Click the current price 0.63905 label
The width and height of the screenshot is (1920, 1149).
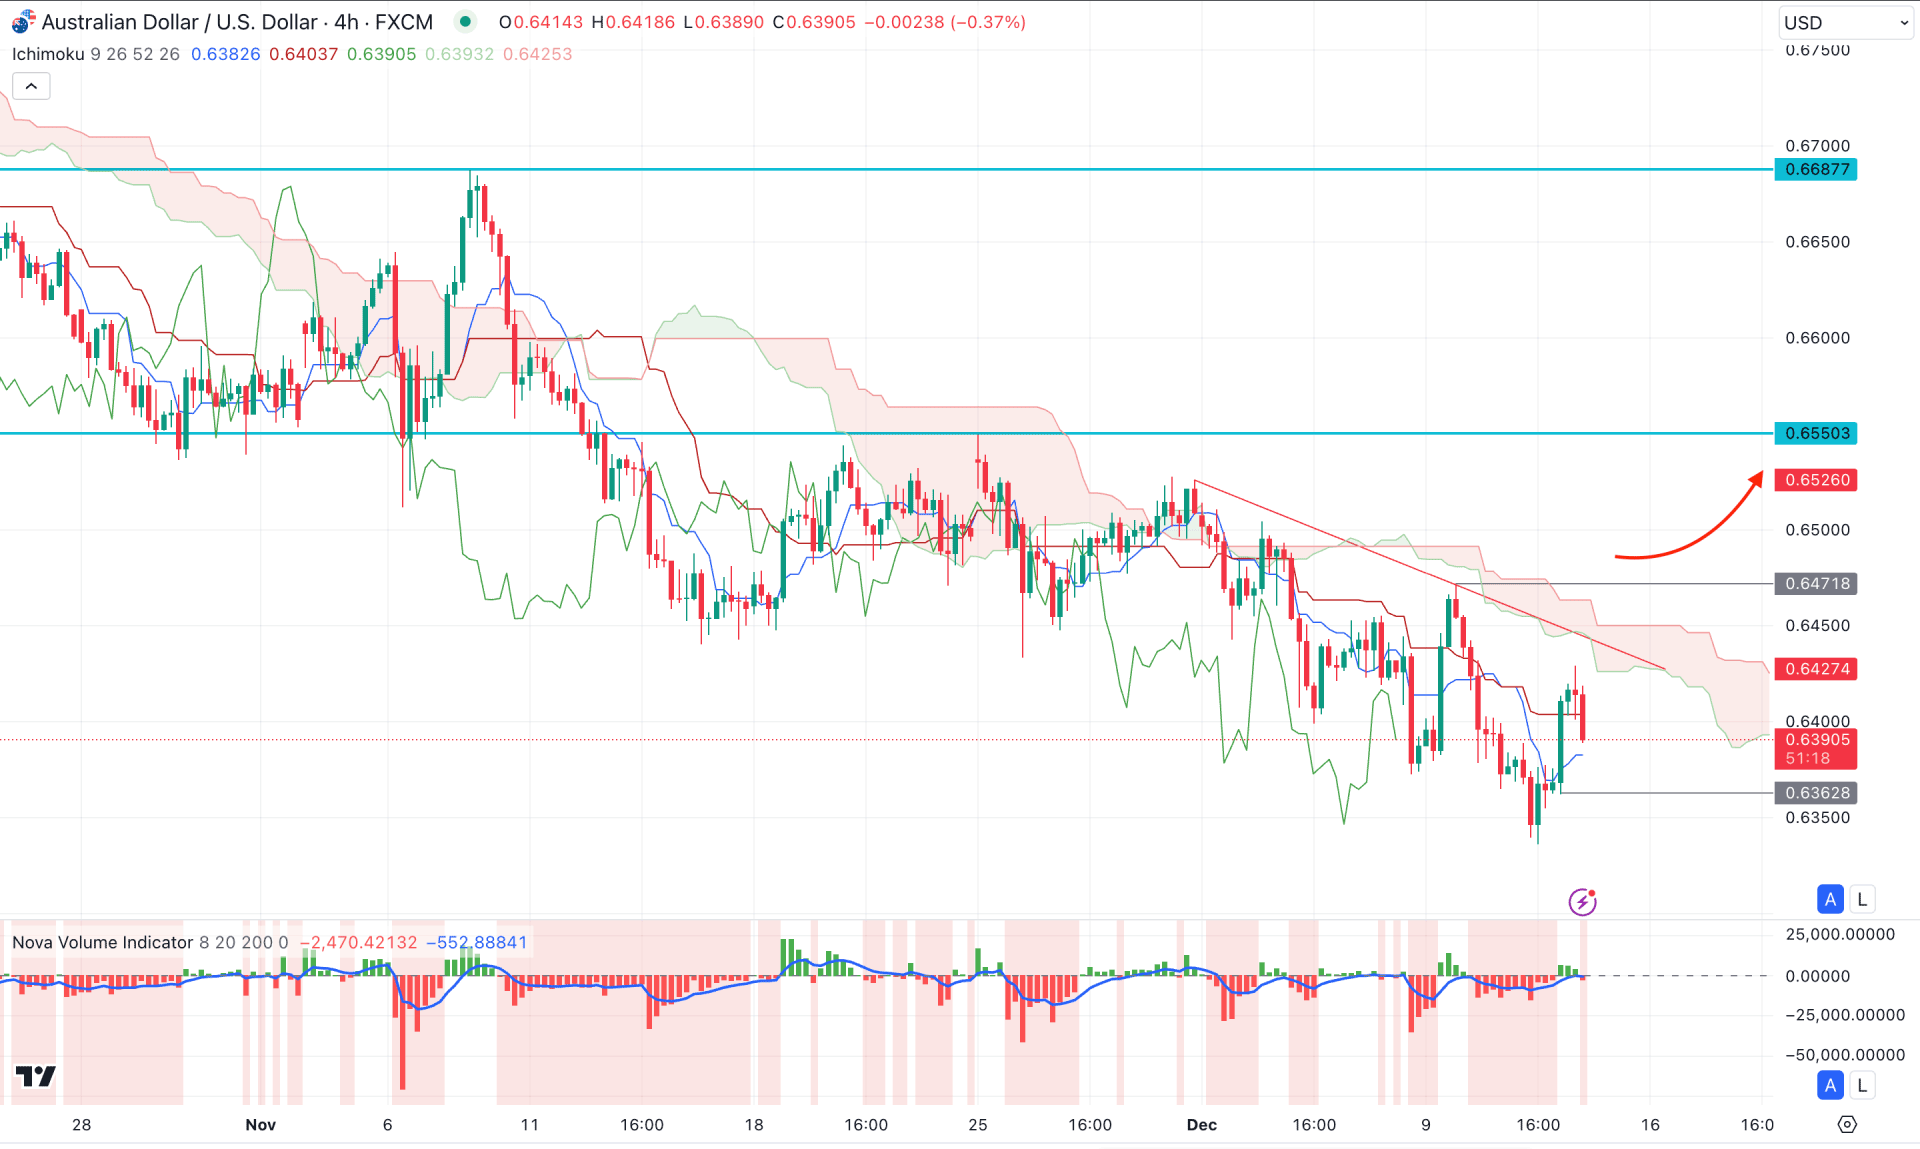click(x=1816, y=748)
